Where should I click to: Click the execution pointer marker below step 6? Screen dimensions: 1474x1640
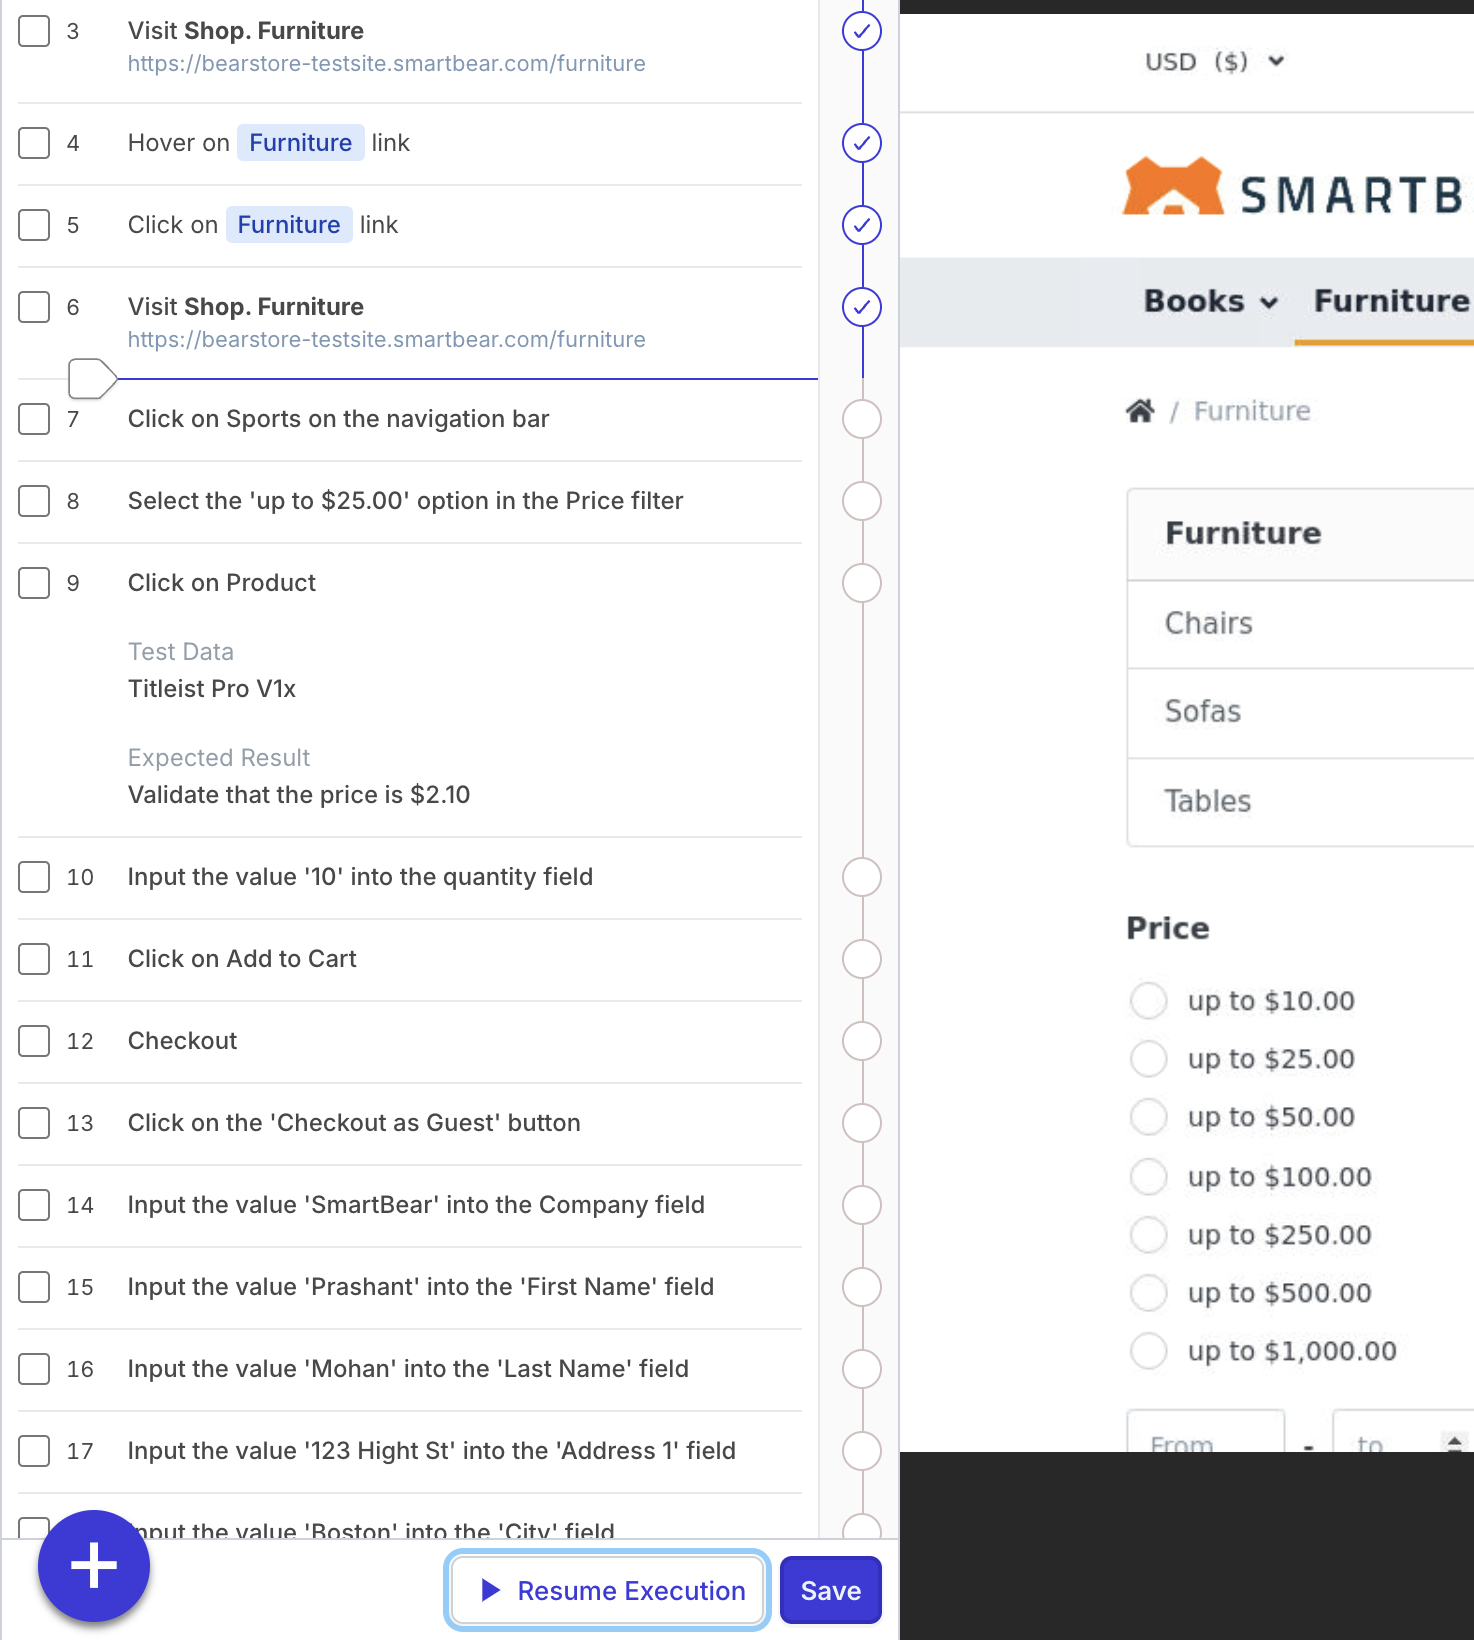click(x=91, y=379)
